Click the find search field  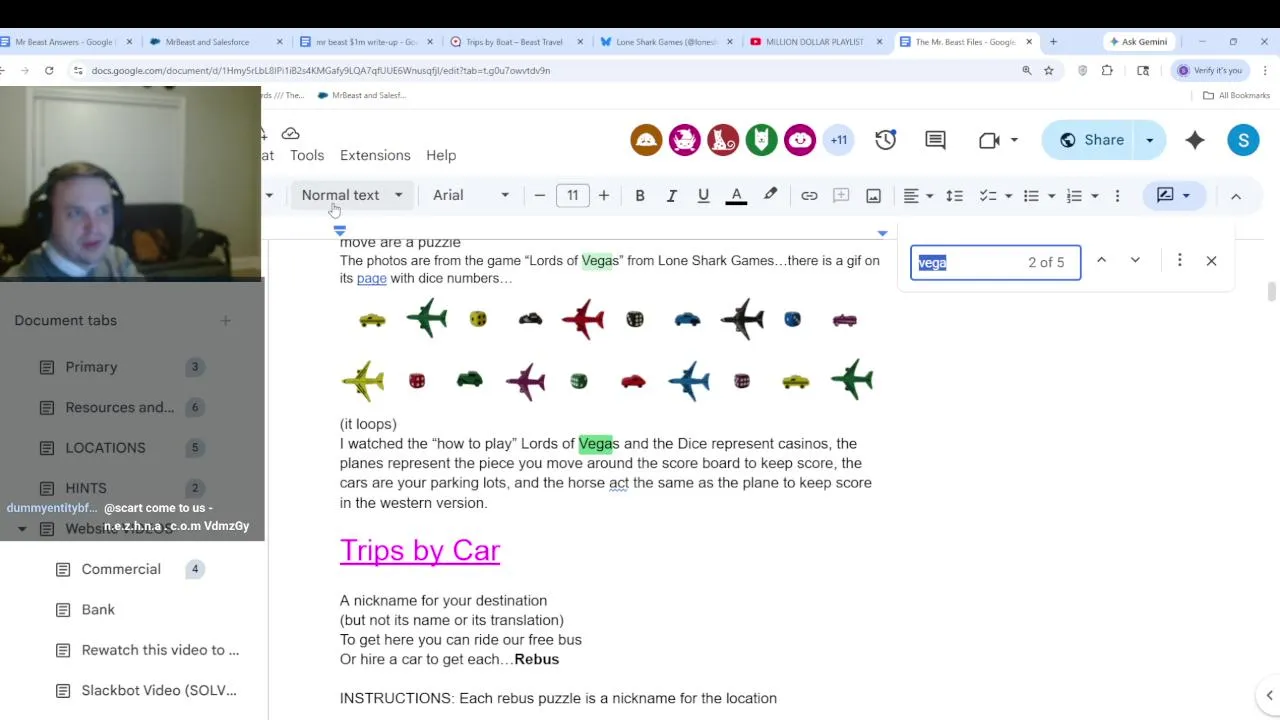click(x=995, y=262)
